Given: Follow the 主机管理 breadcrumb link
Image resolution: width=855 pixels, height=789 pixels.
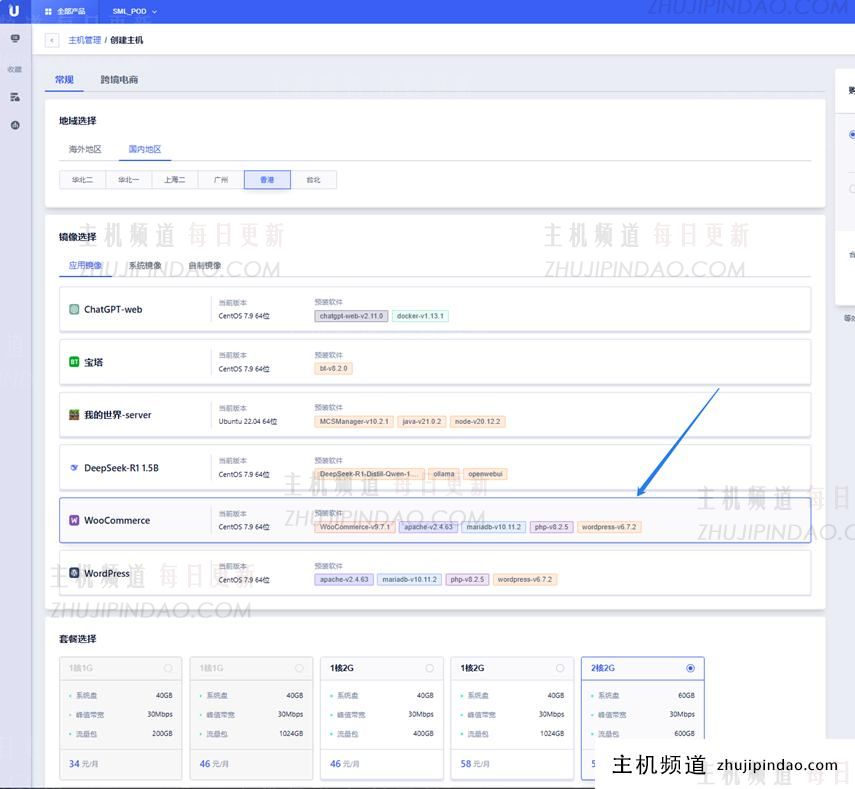Looking at the screenshot, I should coord(85,40).
